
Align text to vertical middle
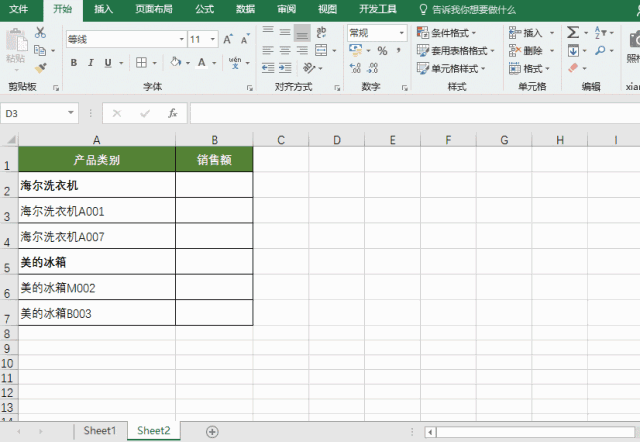285,32
